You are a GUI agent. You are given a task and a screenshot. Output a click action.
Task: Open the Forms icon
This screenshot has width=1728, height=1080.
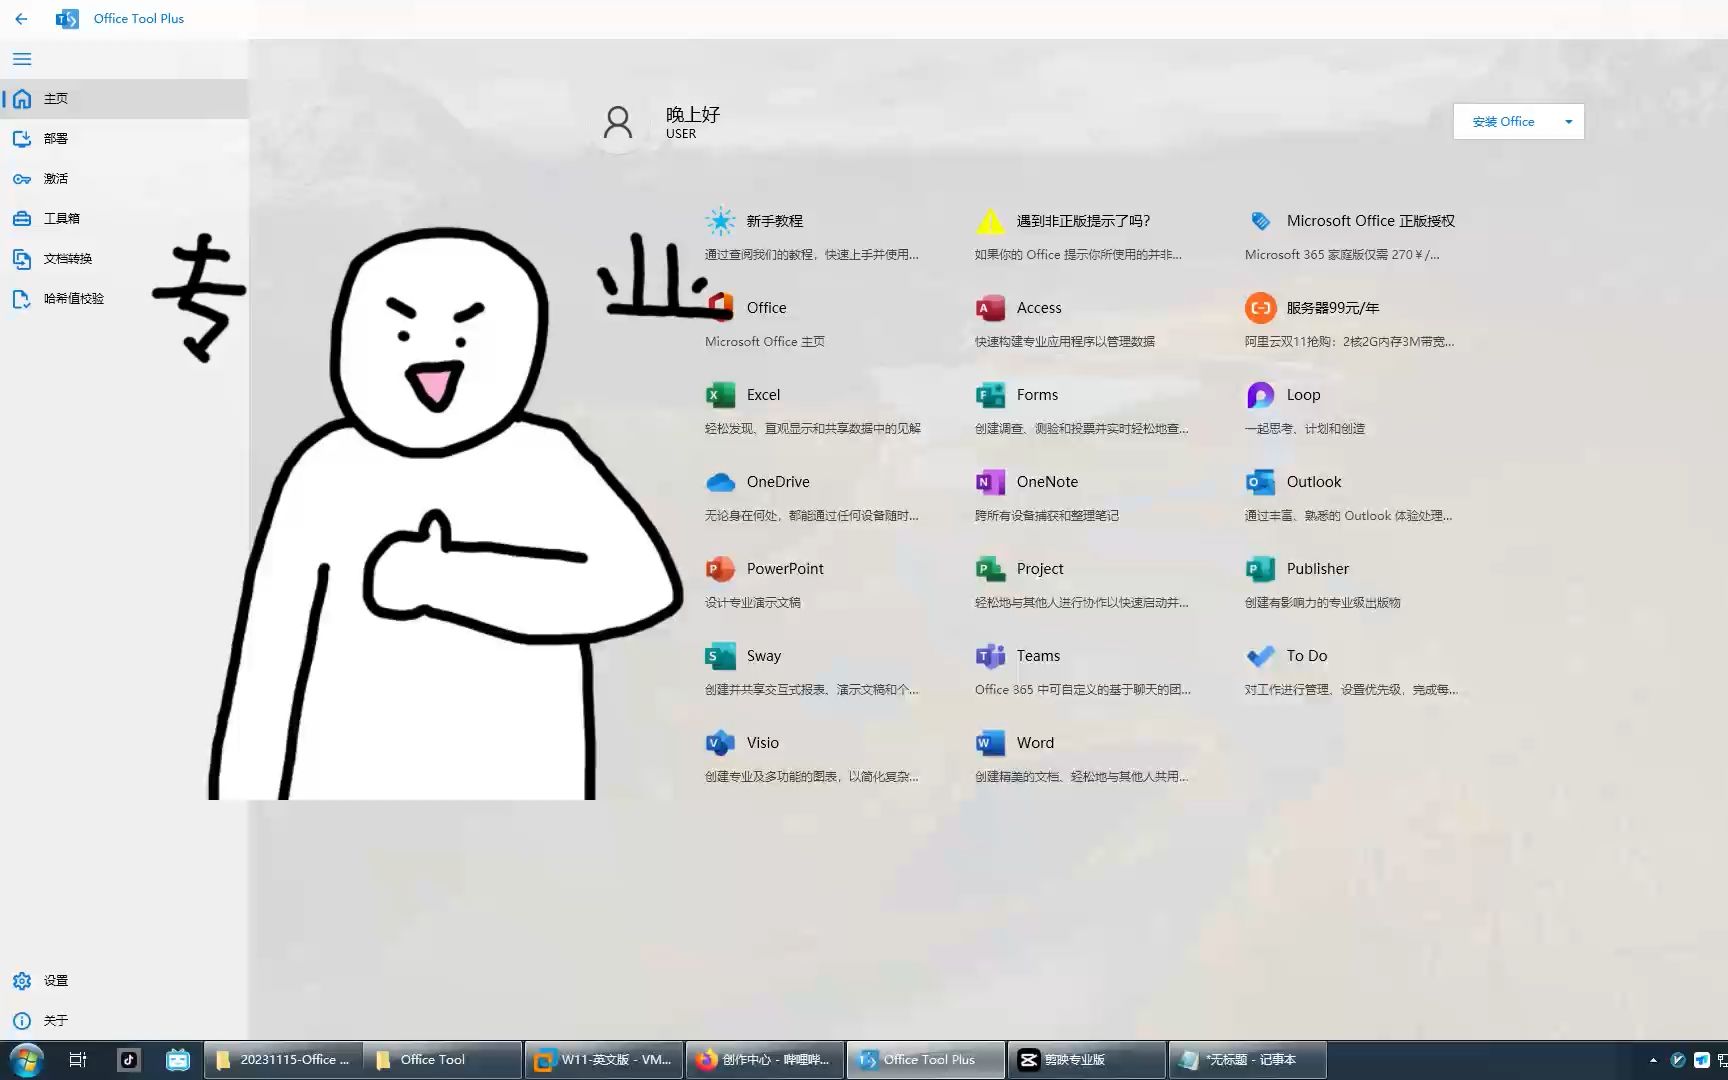pyautogui.click(x=990, y=395)
